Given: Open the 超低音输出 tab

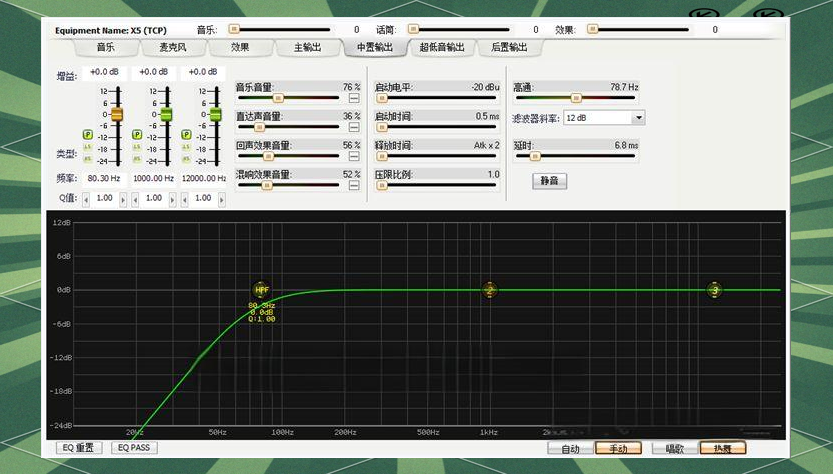Looking at the screenshot, I should pos(441,47).
